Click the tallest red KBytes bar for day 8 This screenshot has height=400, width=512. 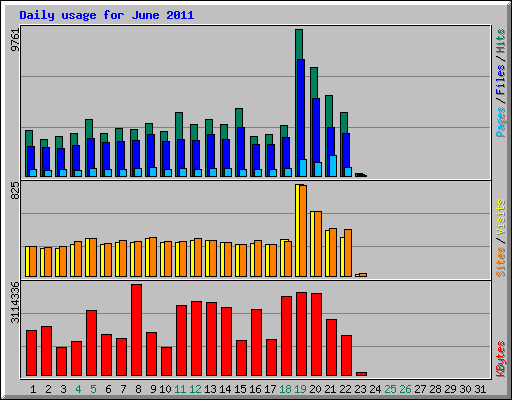coord(136,330)
